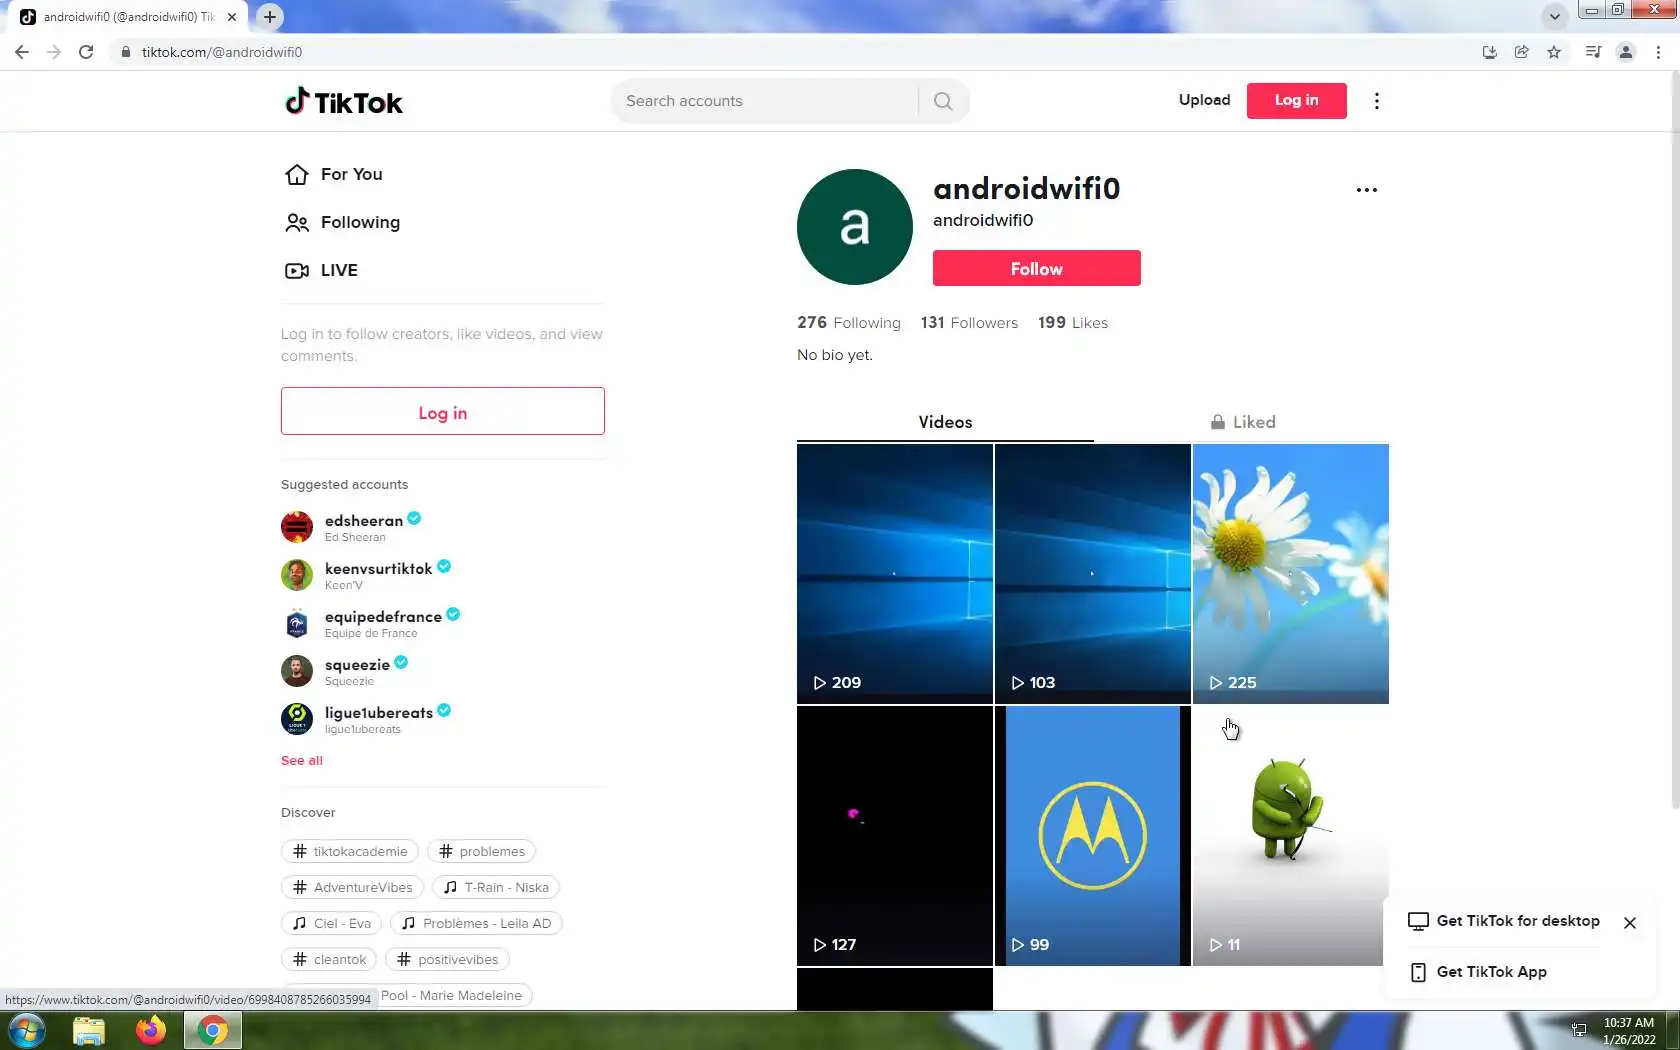The width and height of the screenshot is (1680, 1050).
Task: Focus the Search accounts field
Action: pyautogui.click(x=765, y=101)
